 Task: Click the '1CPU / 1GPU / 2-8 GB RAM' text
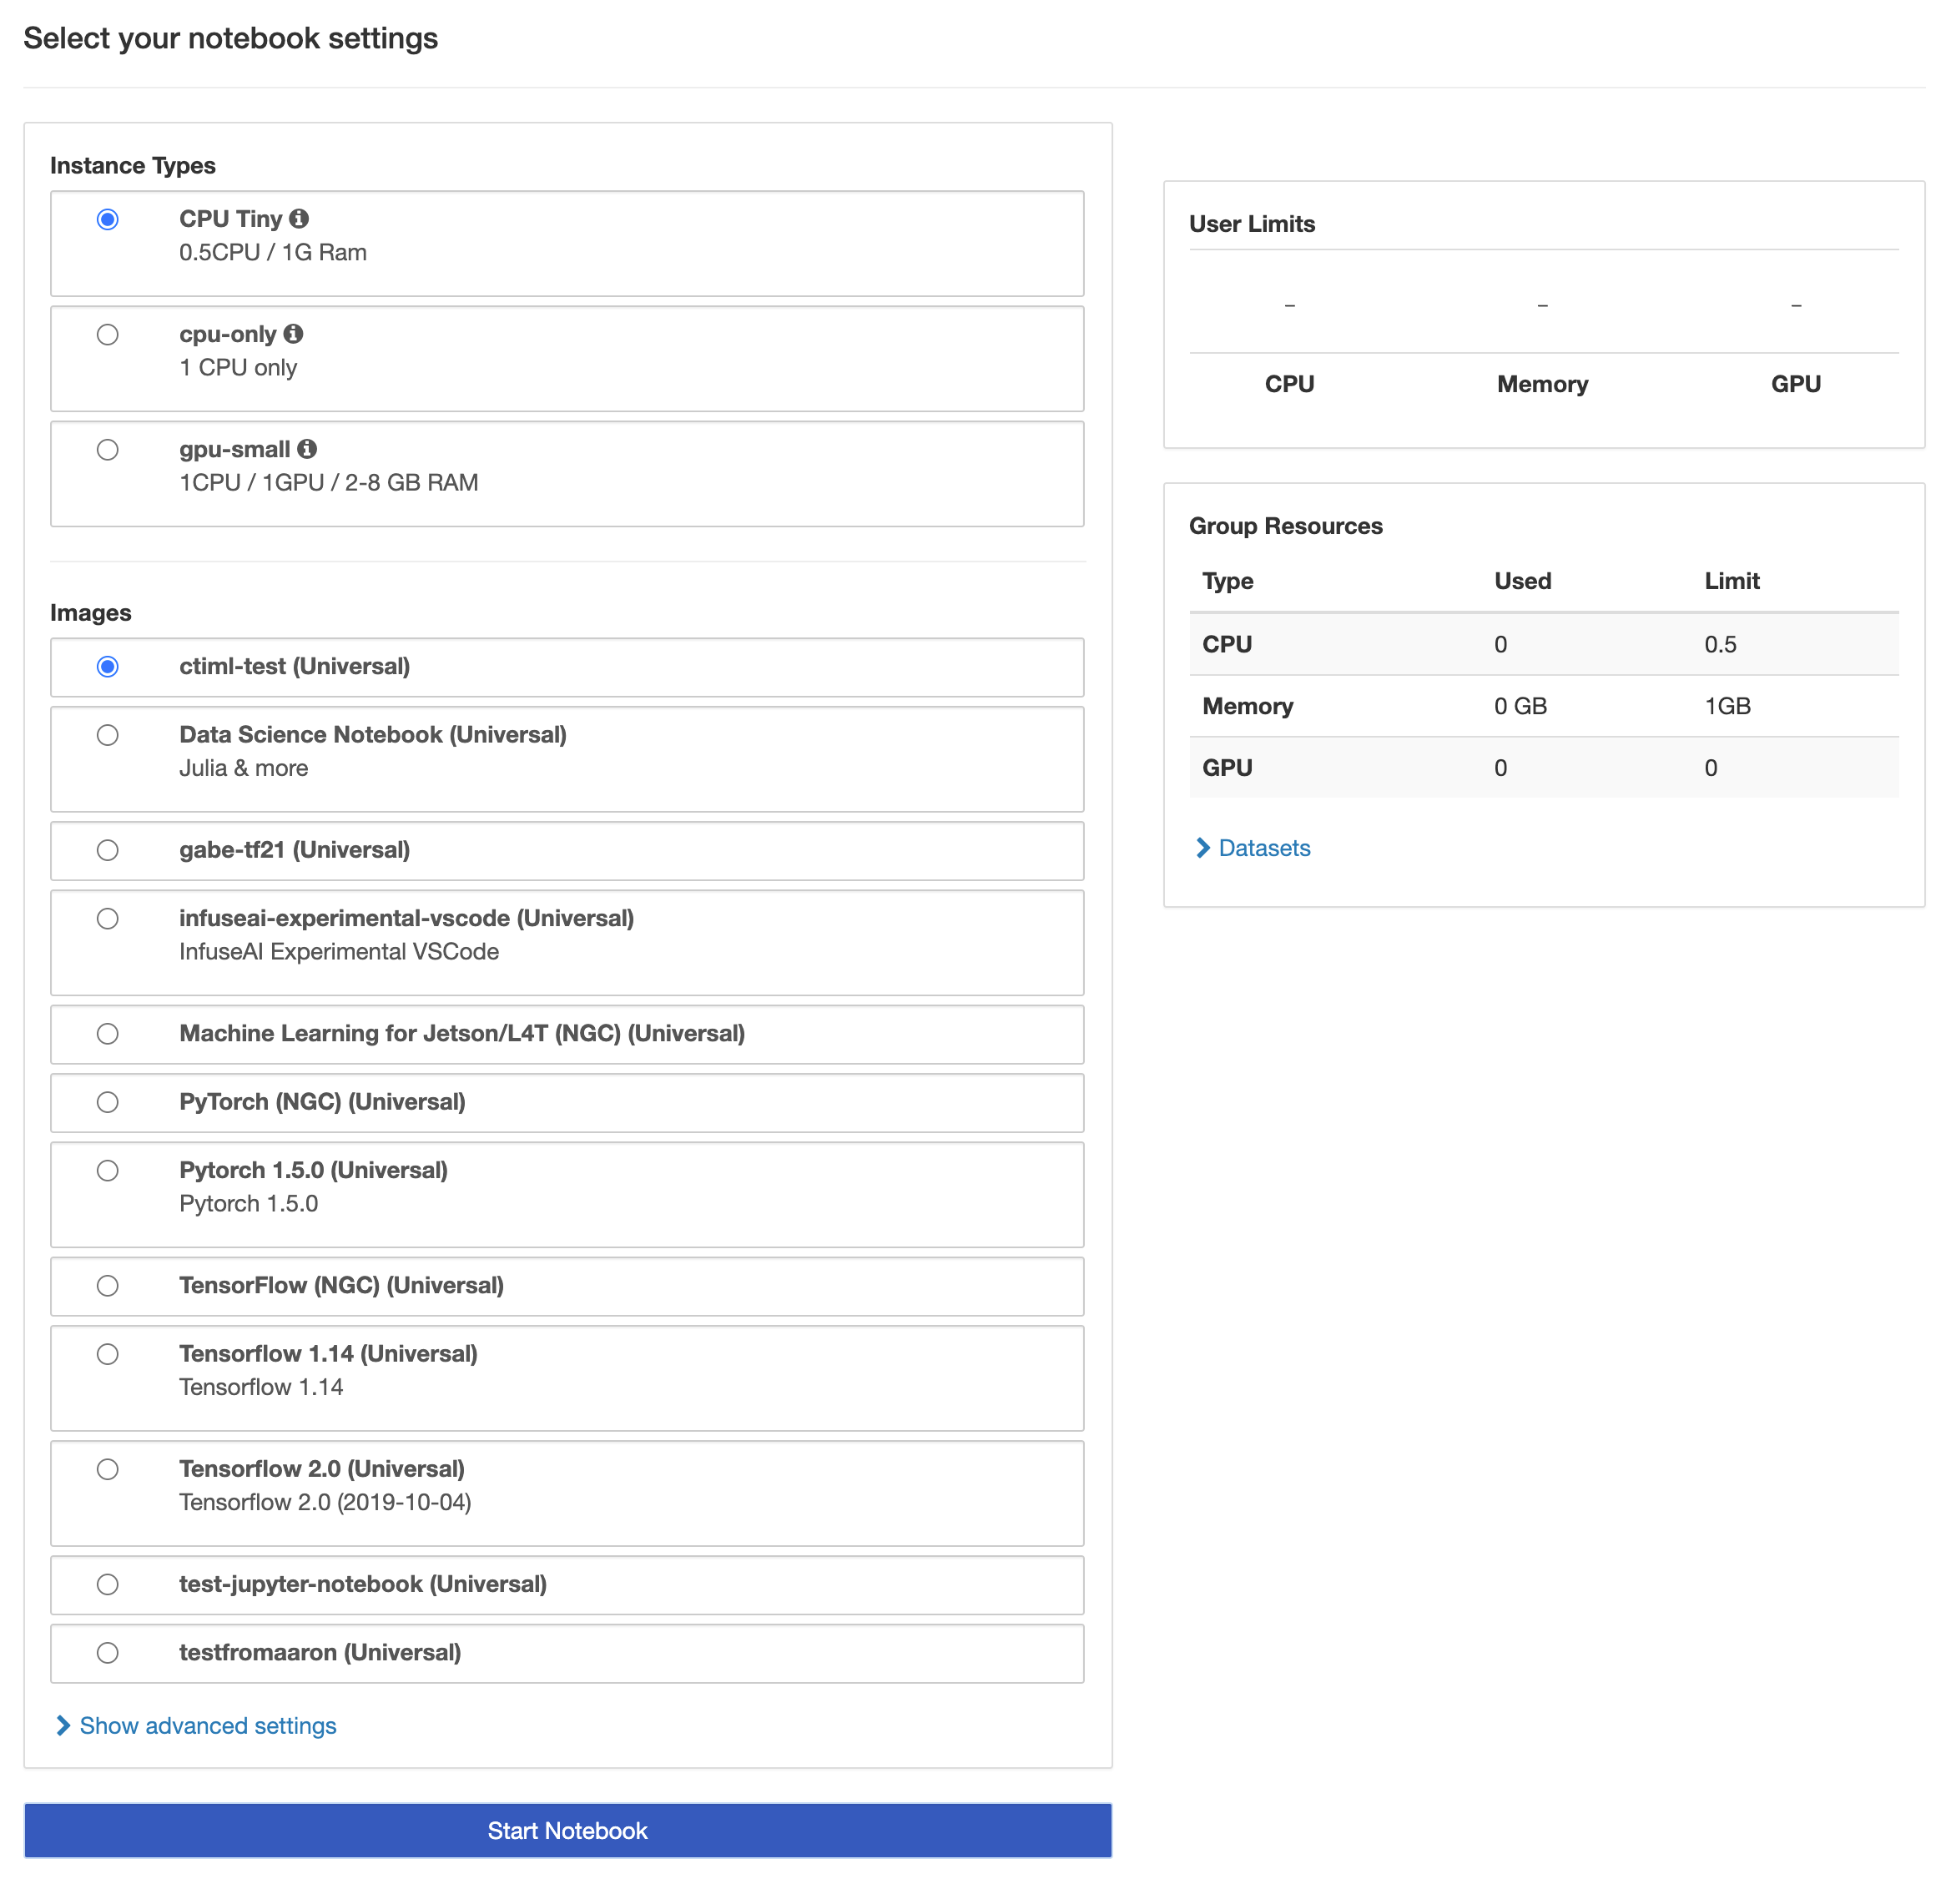coord(329,482)
